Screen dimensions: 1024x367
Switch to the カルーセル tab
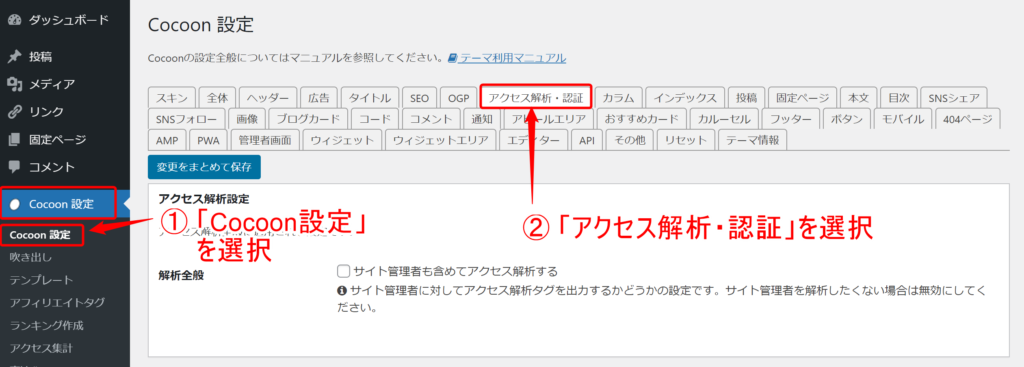click(x=725, y=119)
